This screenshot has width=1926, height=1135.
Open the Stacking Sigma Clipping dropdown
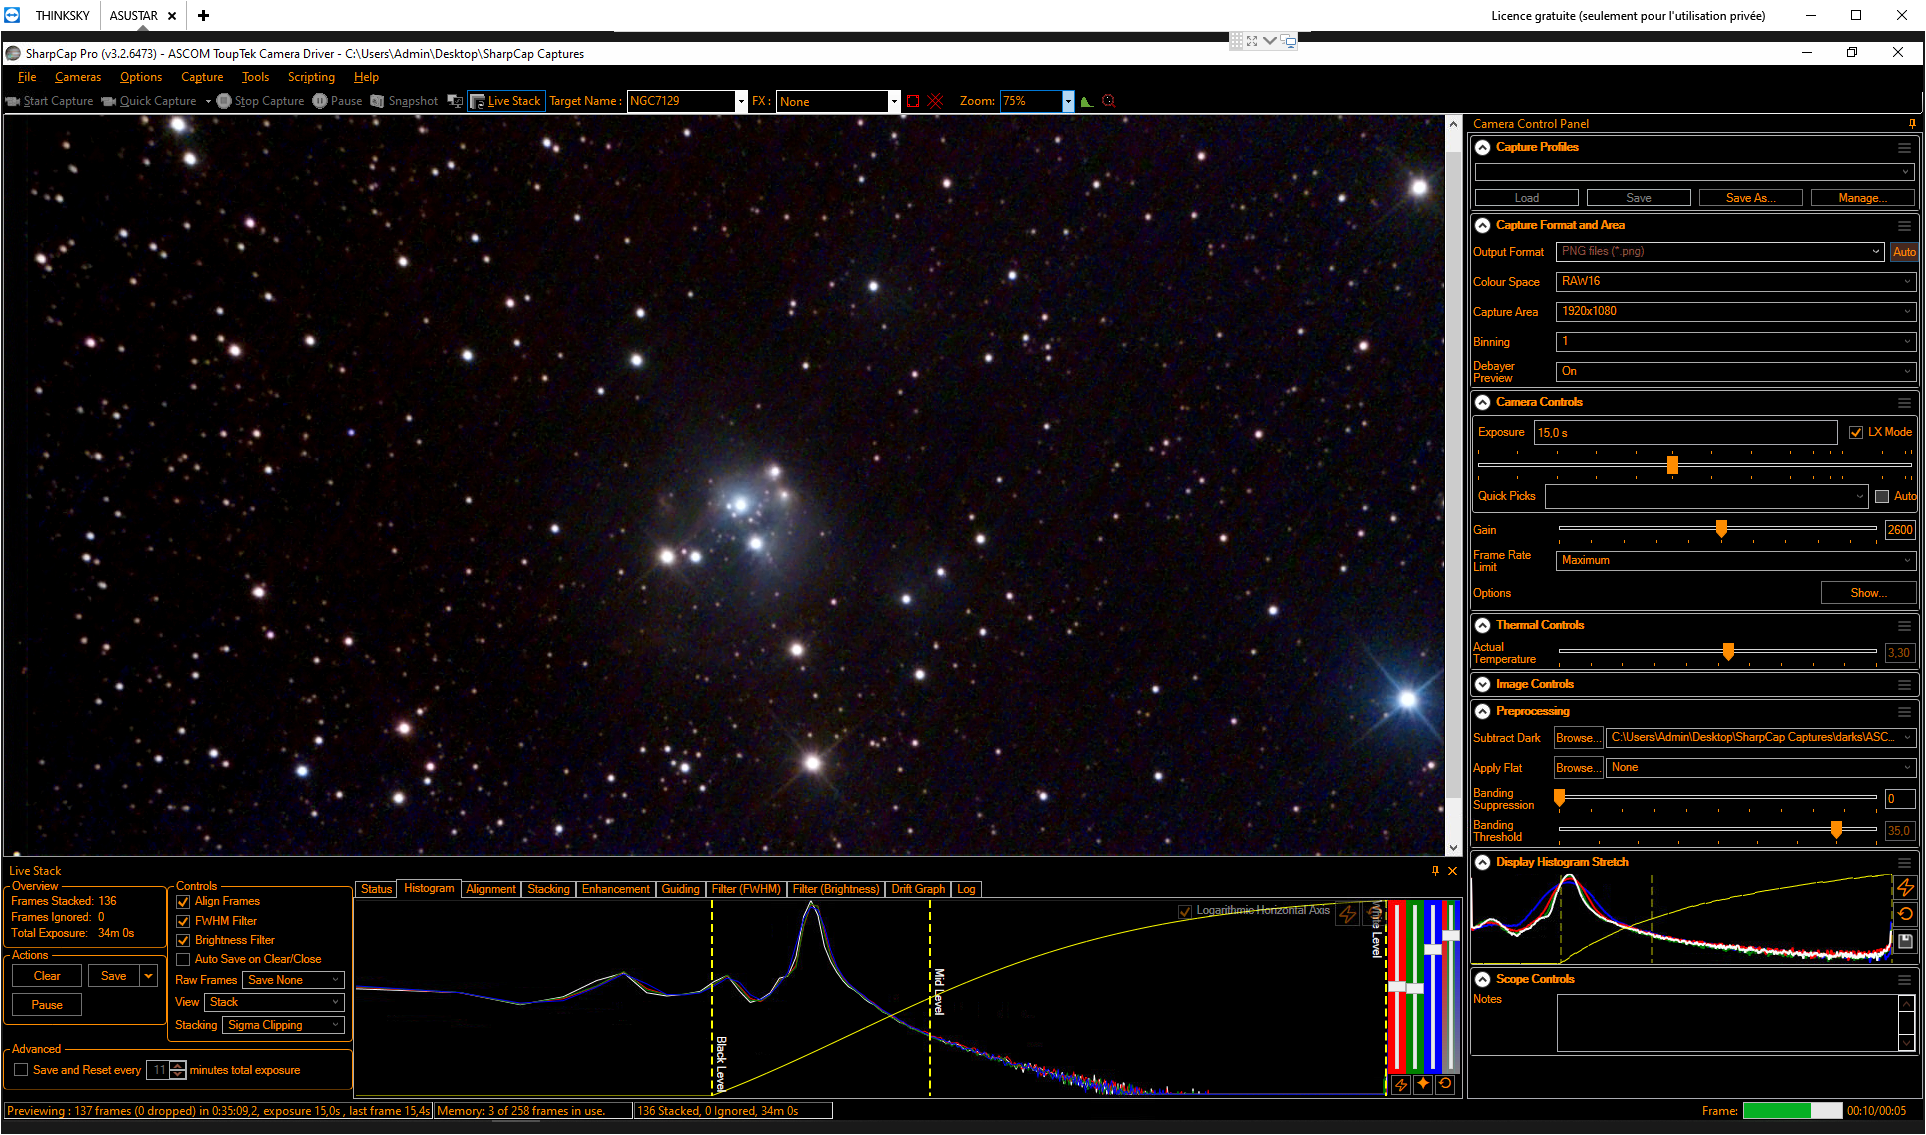[284, 1025]
